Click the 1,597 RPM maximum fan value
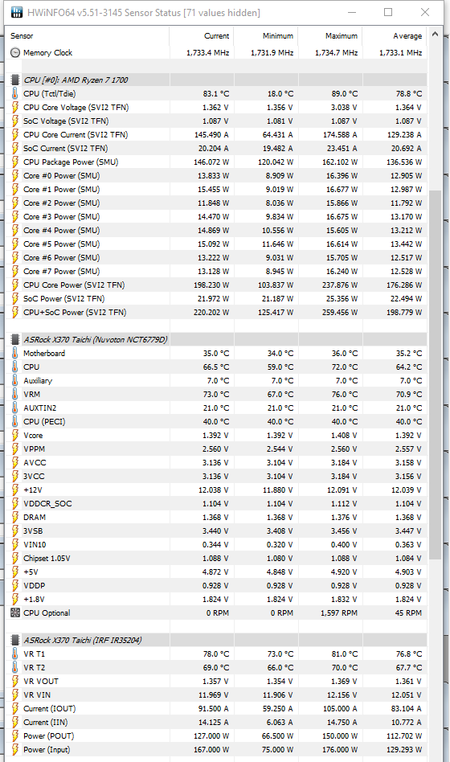Image resolution: width=450 pixels, height=762 pixels. [339, 613]
